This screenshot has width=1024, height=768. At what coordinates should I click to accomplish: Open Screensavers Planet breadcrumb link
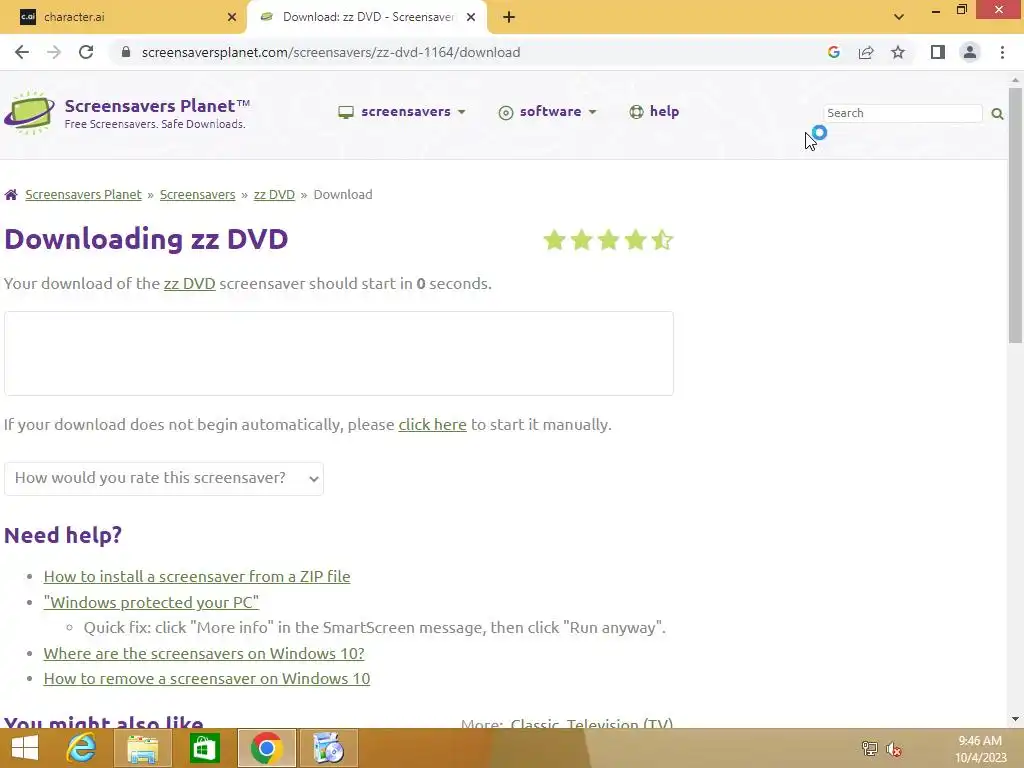[x=84, y=195]
